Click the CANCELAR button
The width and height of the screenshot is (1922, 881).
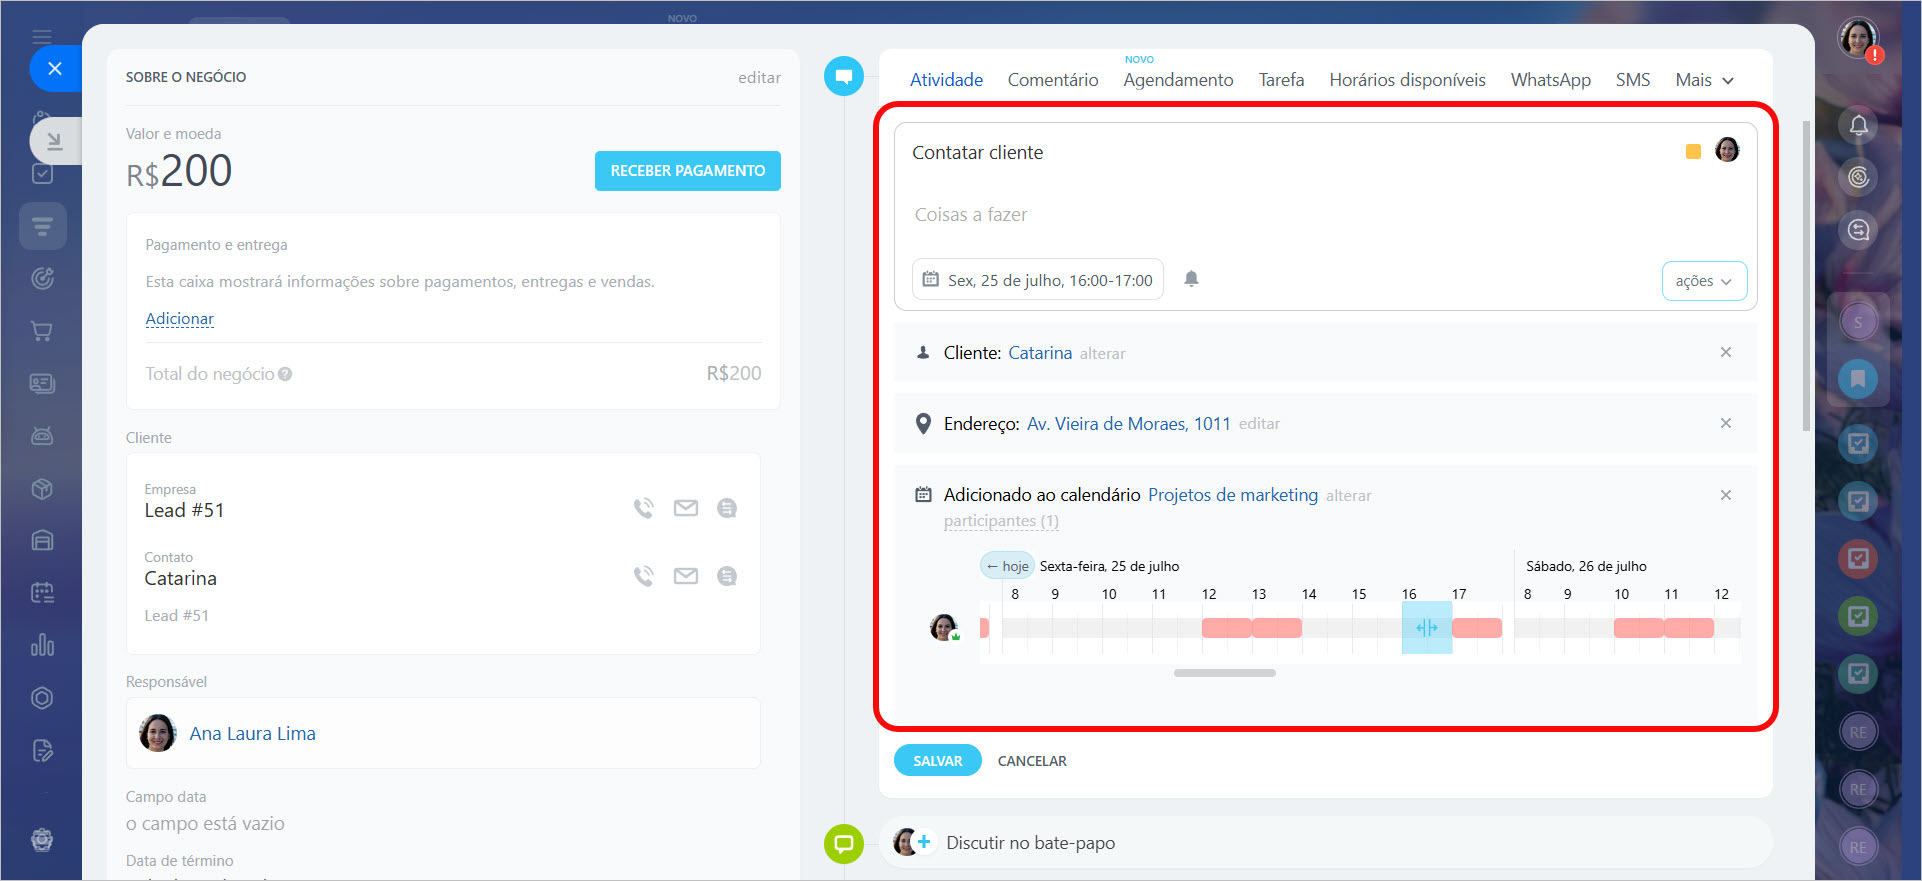pos(1032,761)
